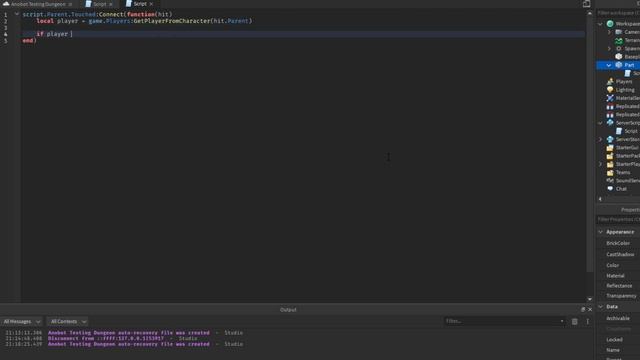
Task: Collapse the Appearance properties section
Action: [x=600, y=232]
